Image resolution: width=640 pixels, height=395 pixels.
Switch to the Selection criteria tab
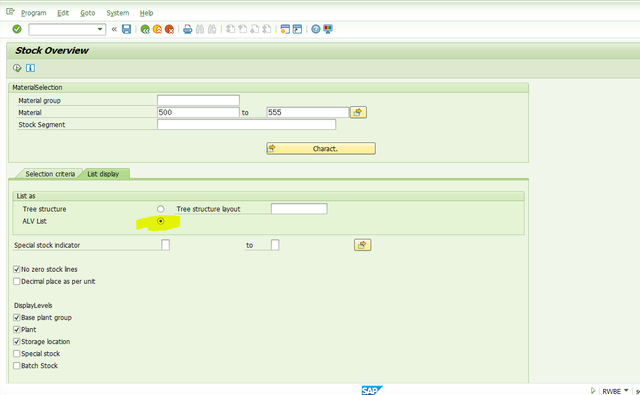point(50,174)
